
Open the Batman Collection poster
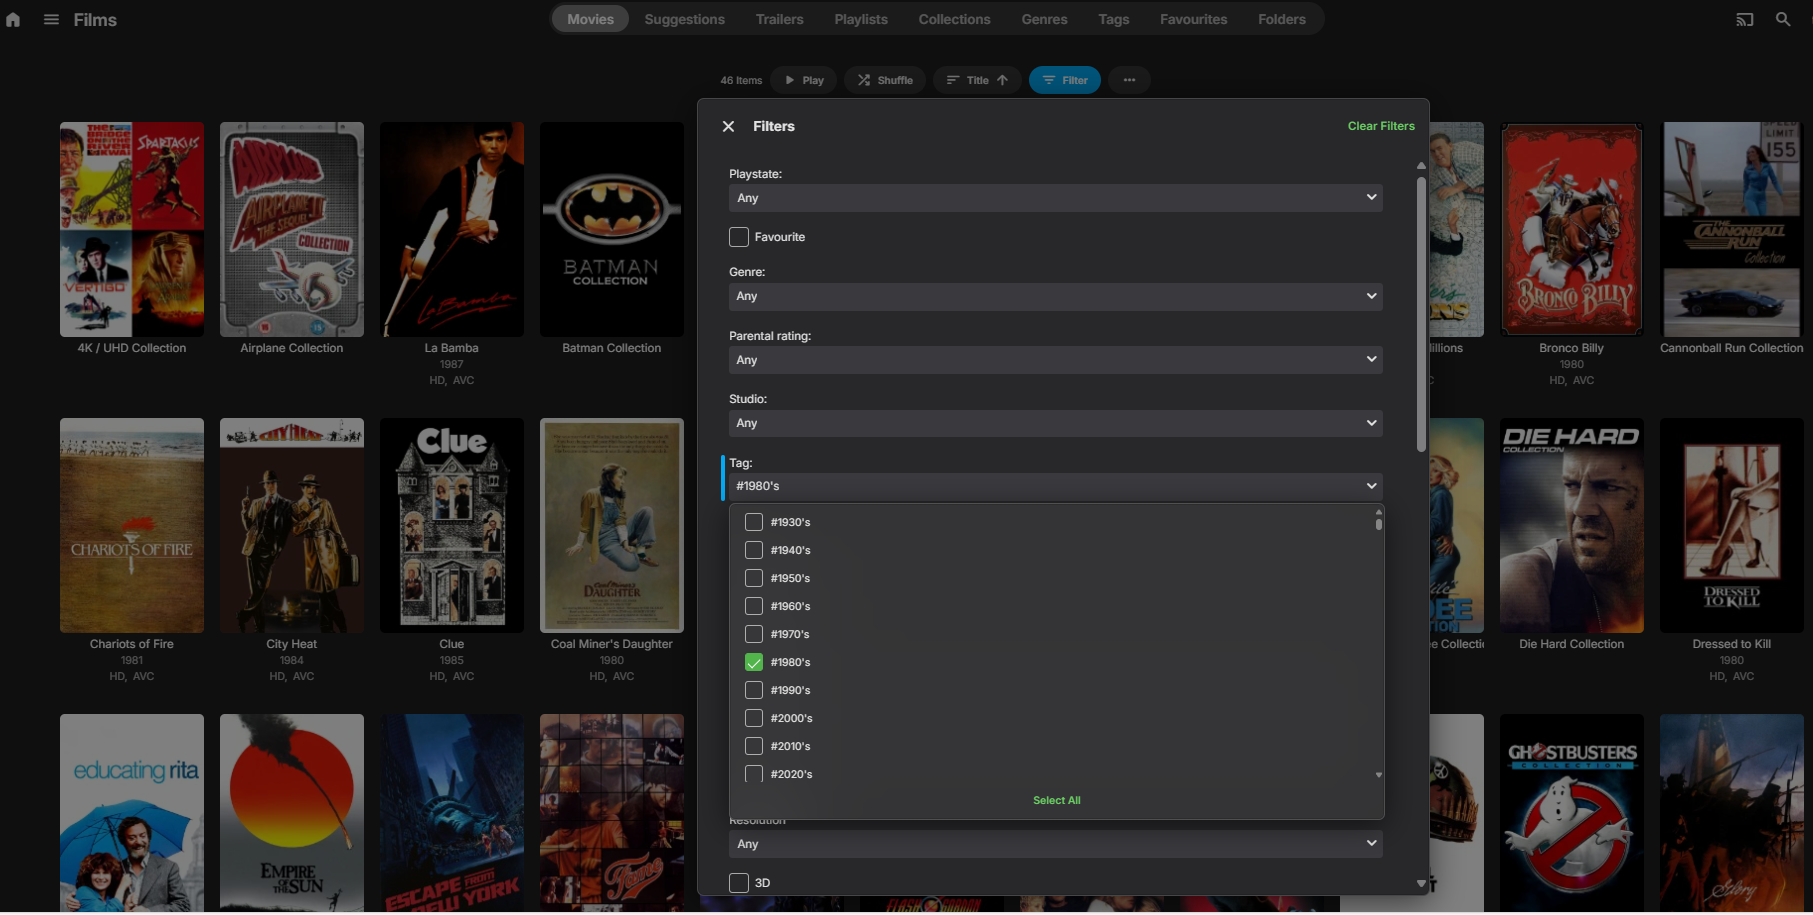pyautogui.click(x=612, y=230)
